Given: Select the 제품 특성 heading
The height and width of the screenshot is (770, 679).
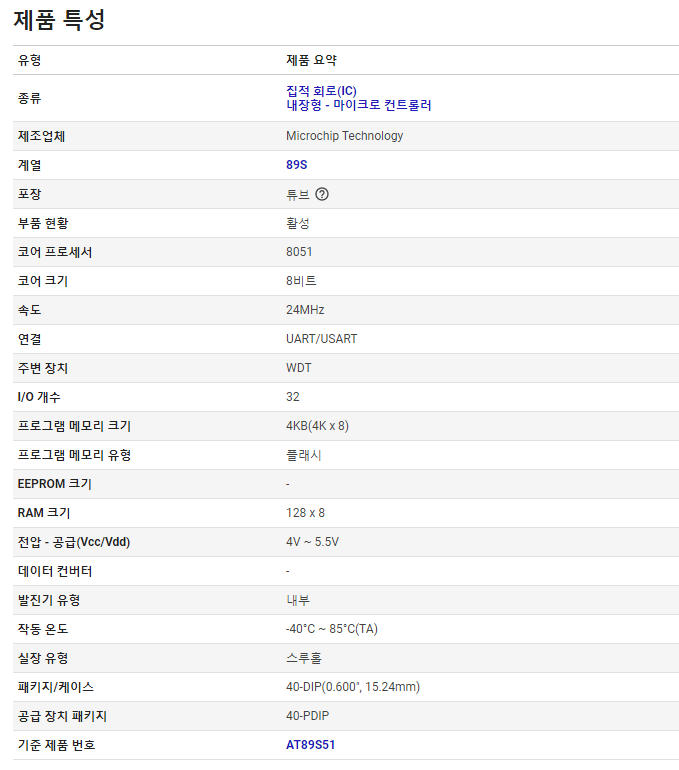Looking at the screenshot, I should click(59, 20).
